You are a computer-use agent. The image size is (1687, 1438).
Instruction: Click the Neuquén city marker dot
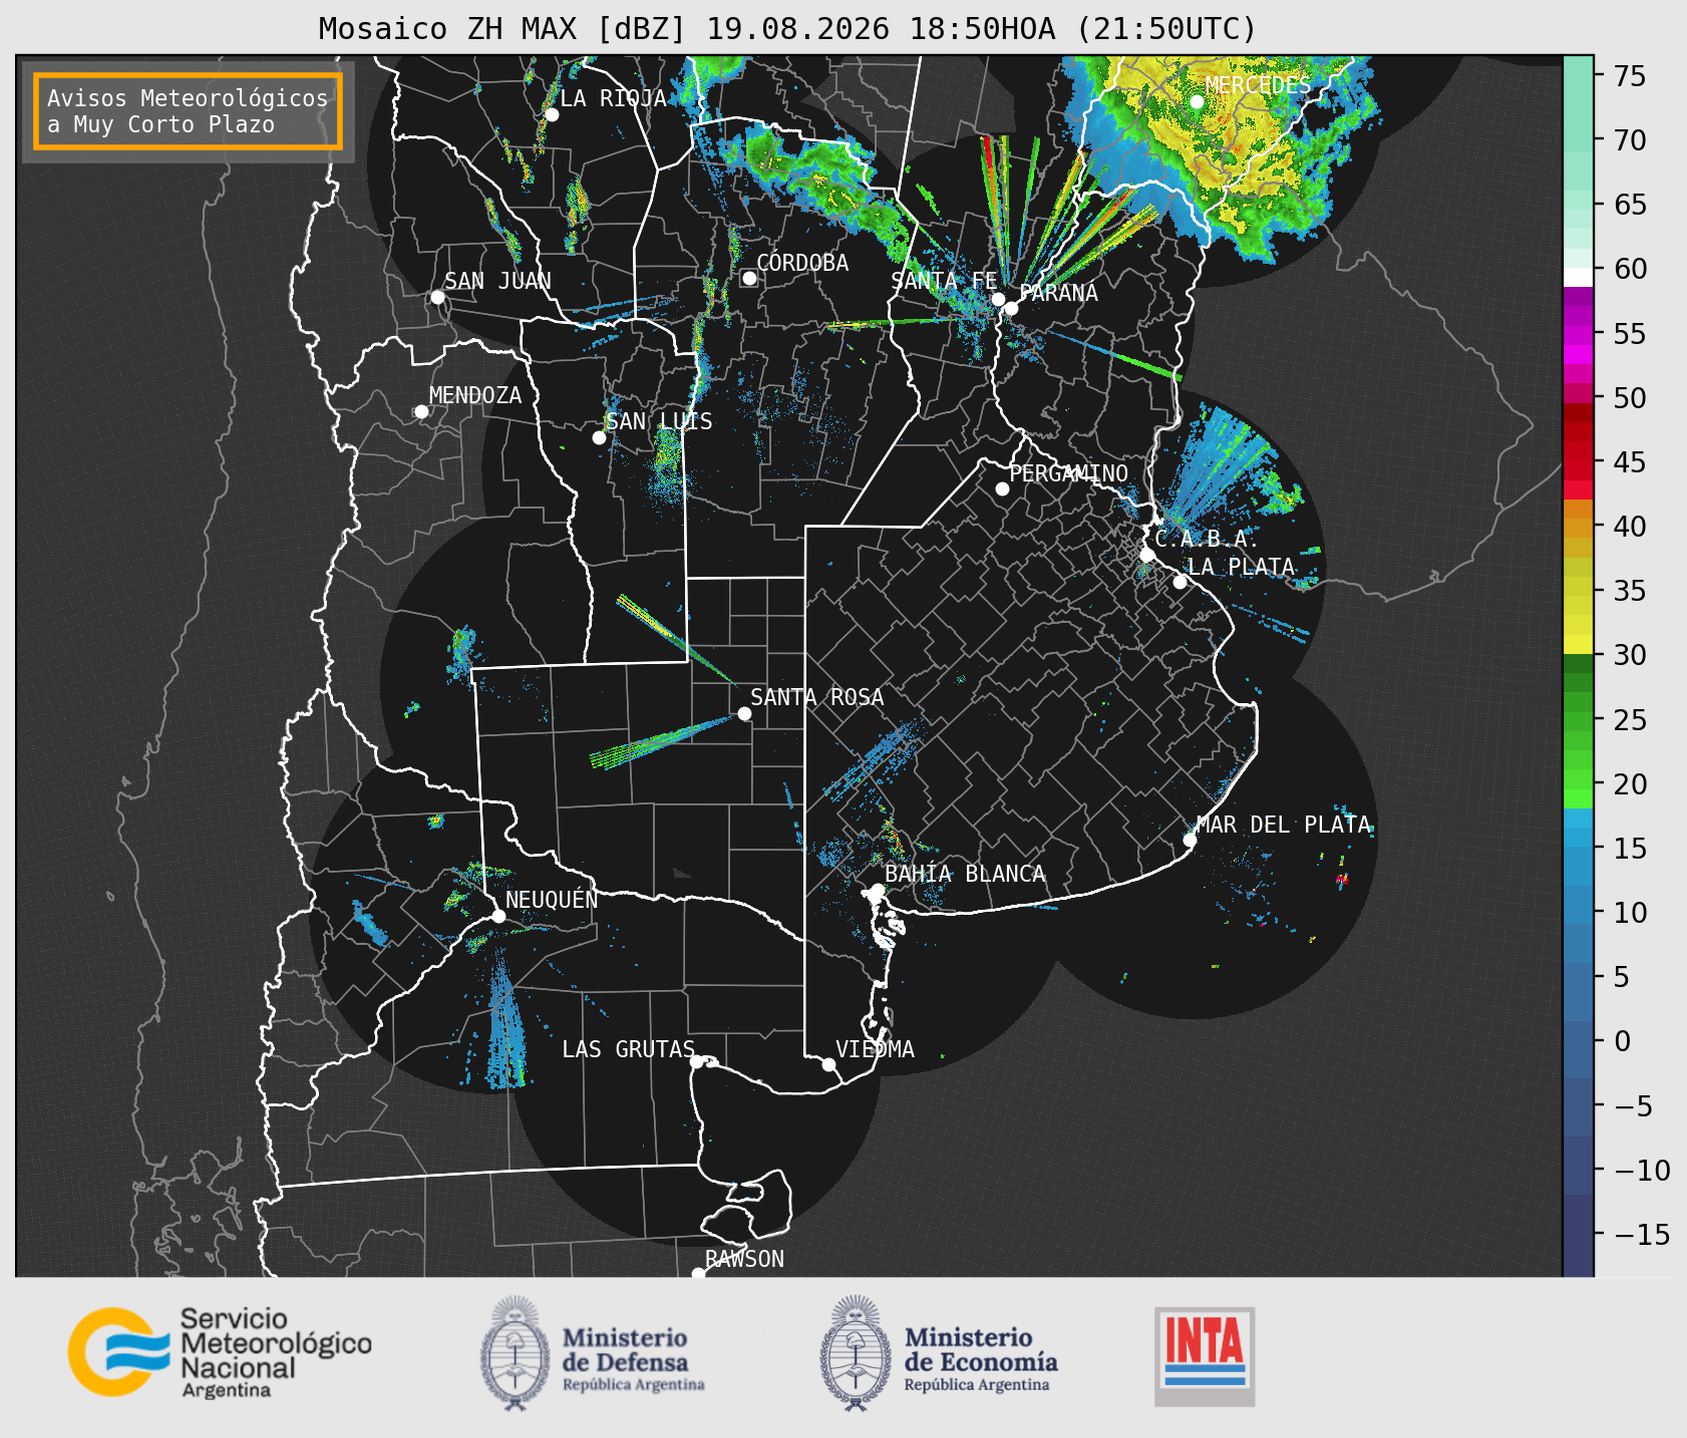point(498,916)
